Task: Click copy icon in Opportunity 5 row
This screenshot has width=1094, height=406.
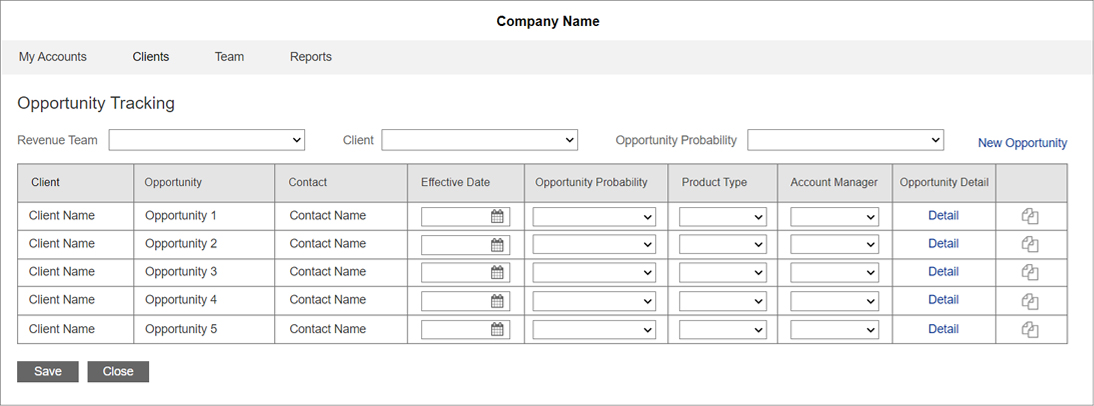Action: pyautogui.click(x=1030, y=329)
